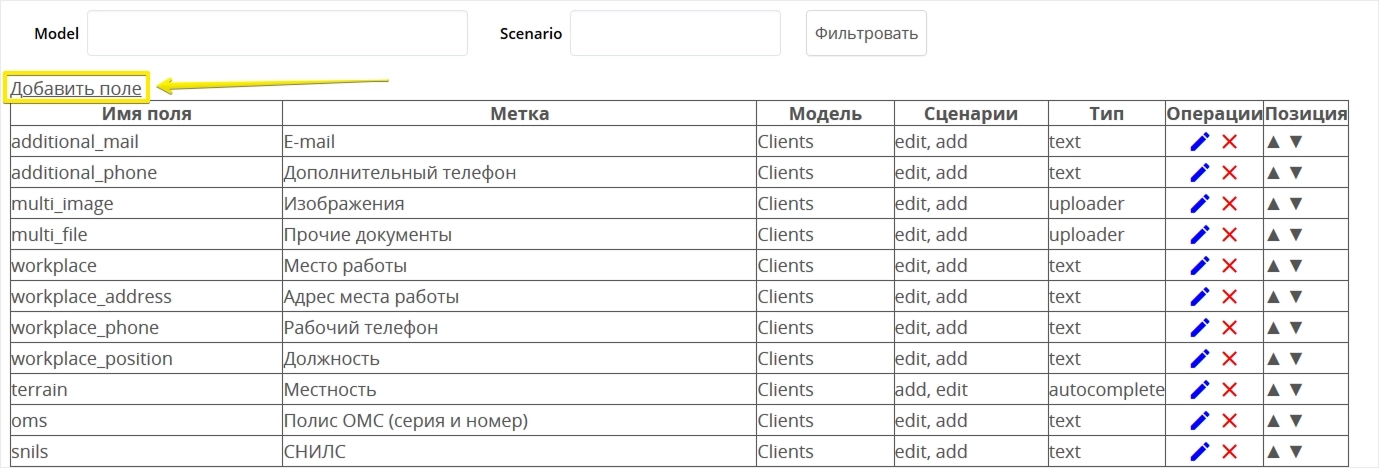Open the Добавить поле link

76,88
